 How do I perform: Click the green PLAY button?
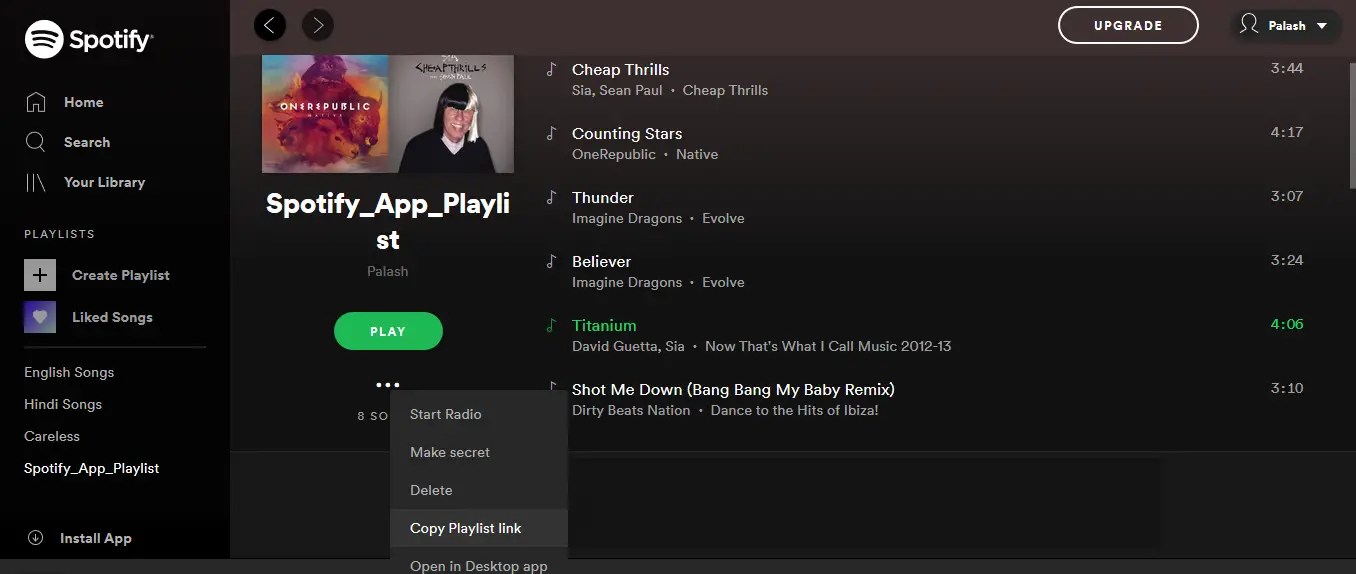(x=388, y=331)
